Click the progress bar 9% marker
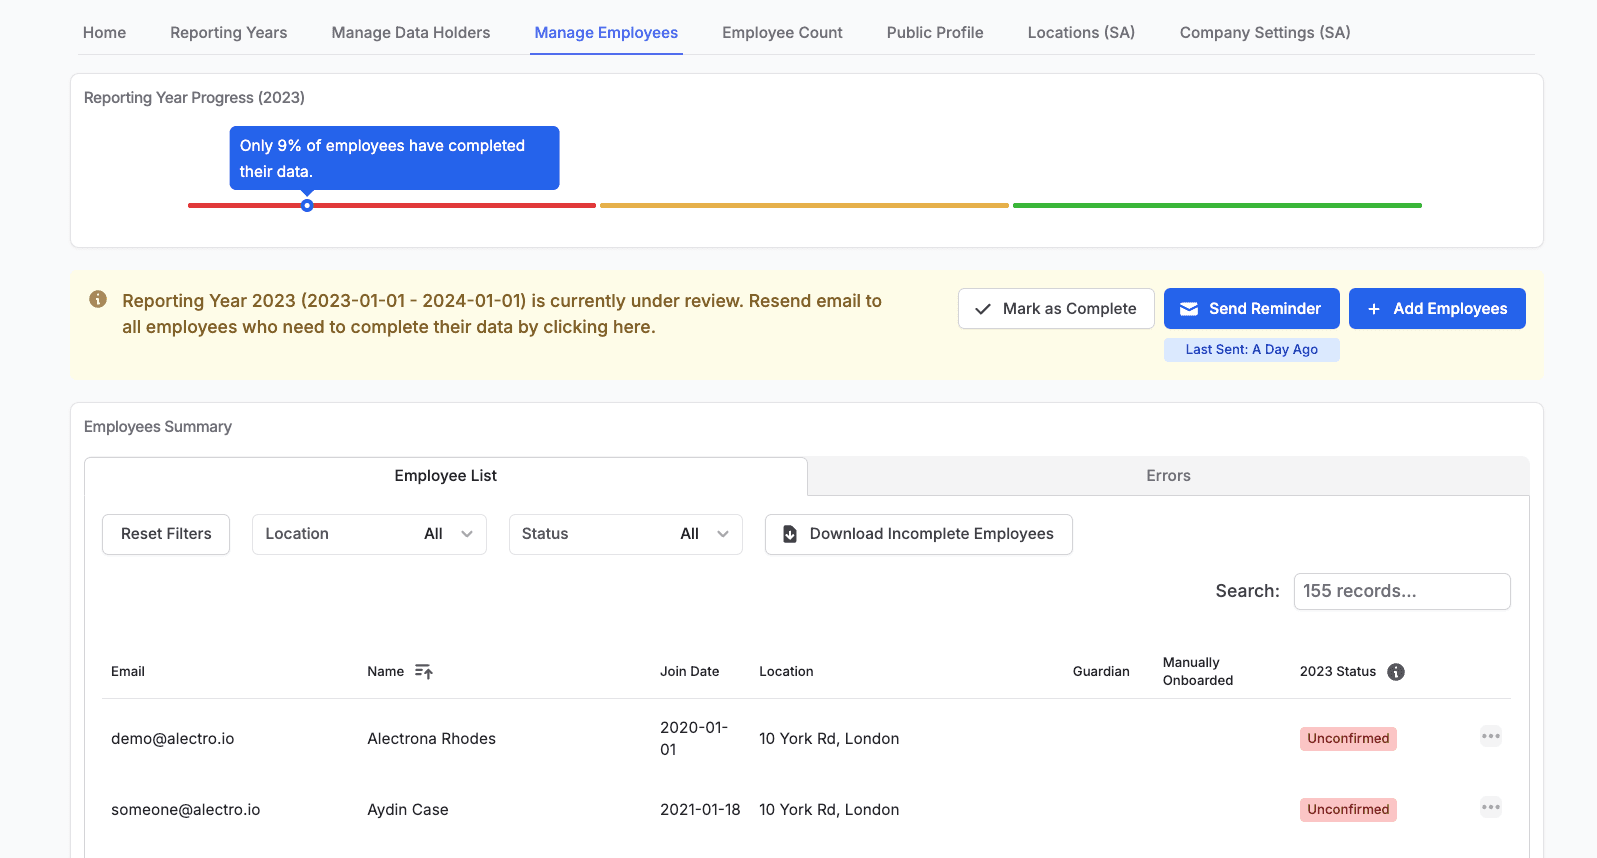1597x858 pixels. 307,206
